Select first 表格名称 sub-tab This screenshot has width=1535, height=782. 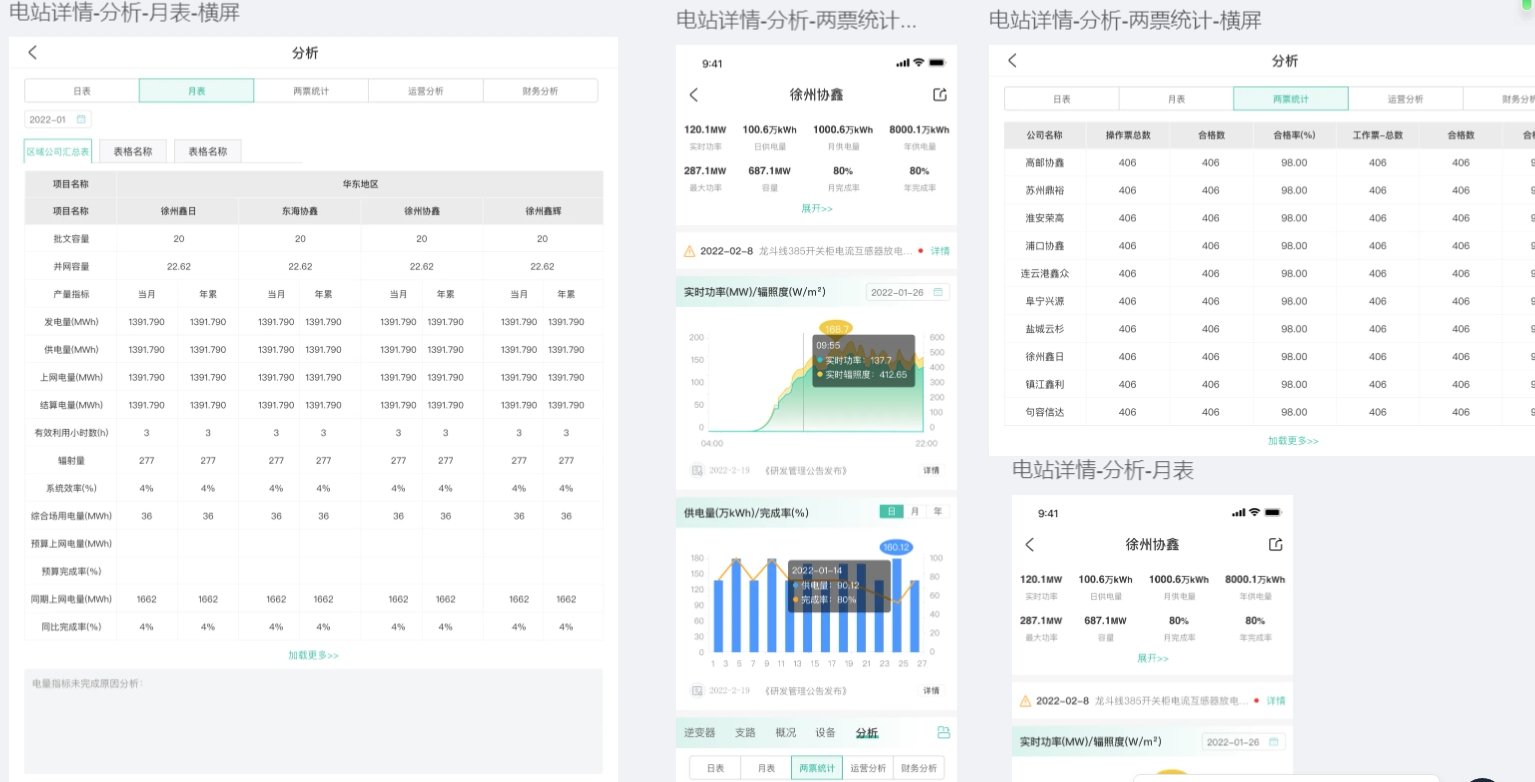coord(133,152)
